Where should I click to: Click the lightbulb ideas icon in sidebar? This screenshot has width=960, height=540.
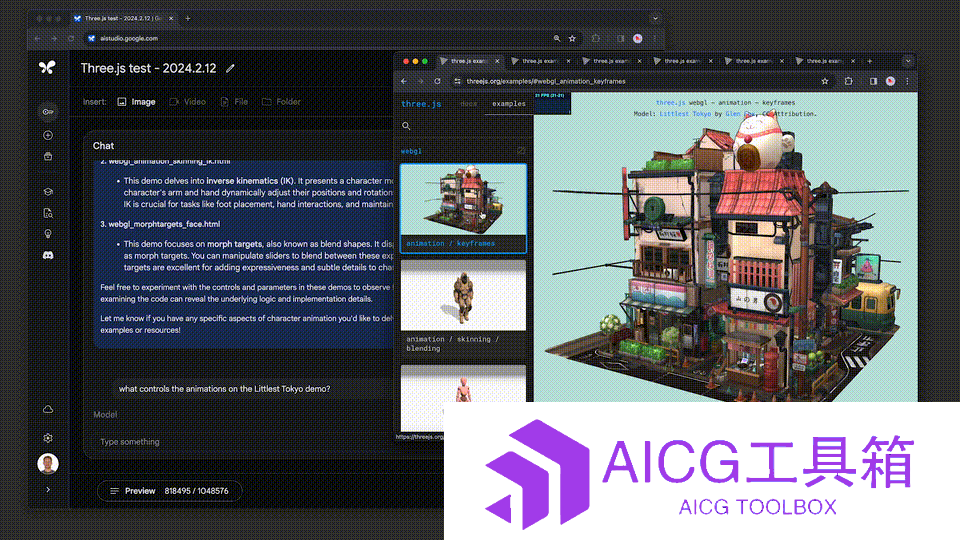pos(48,234)
